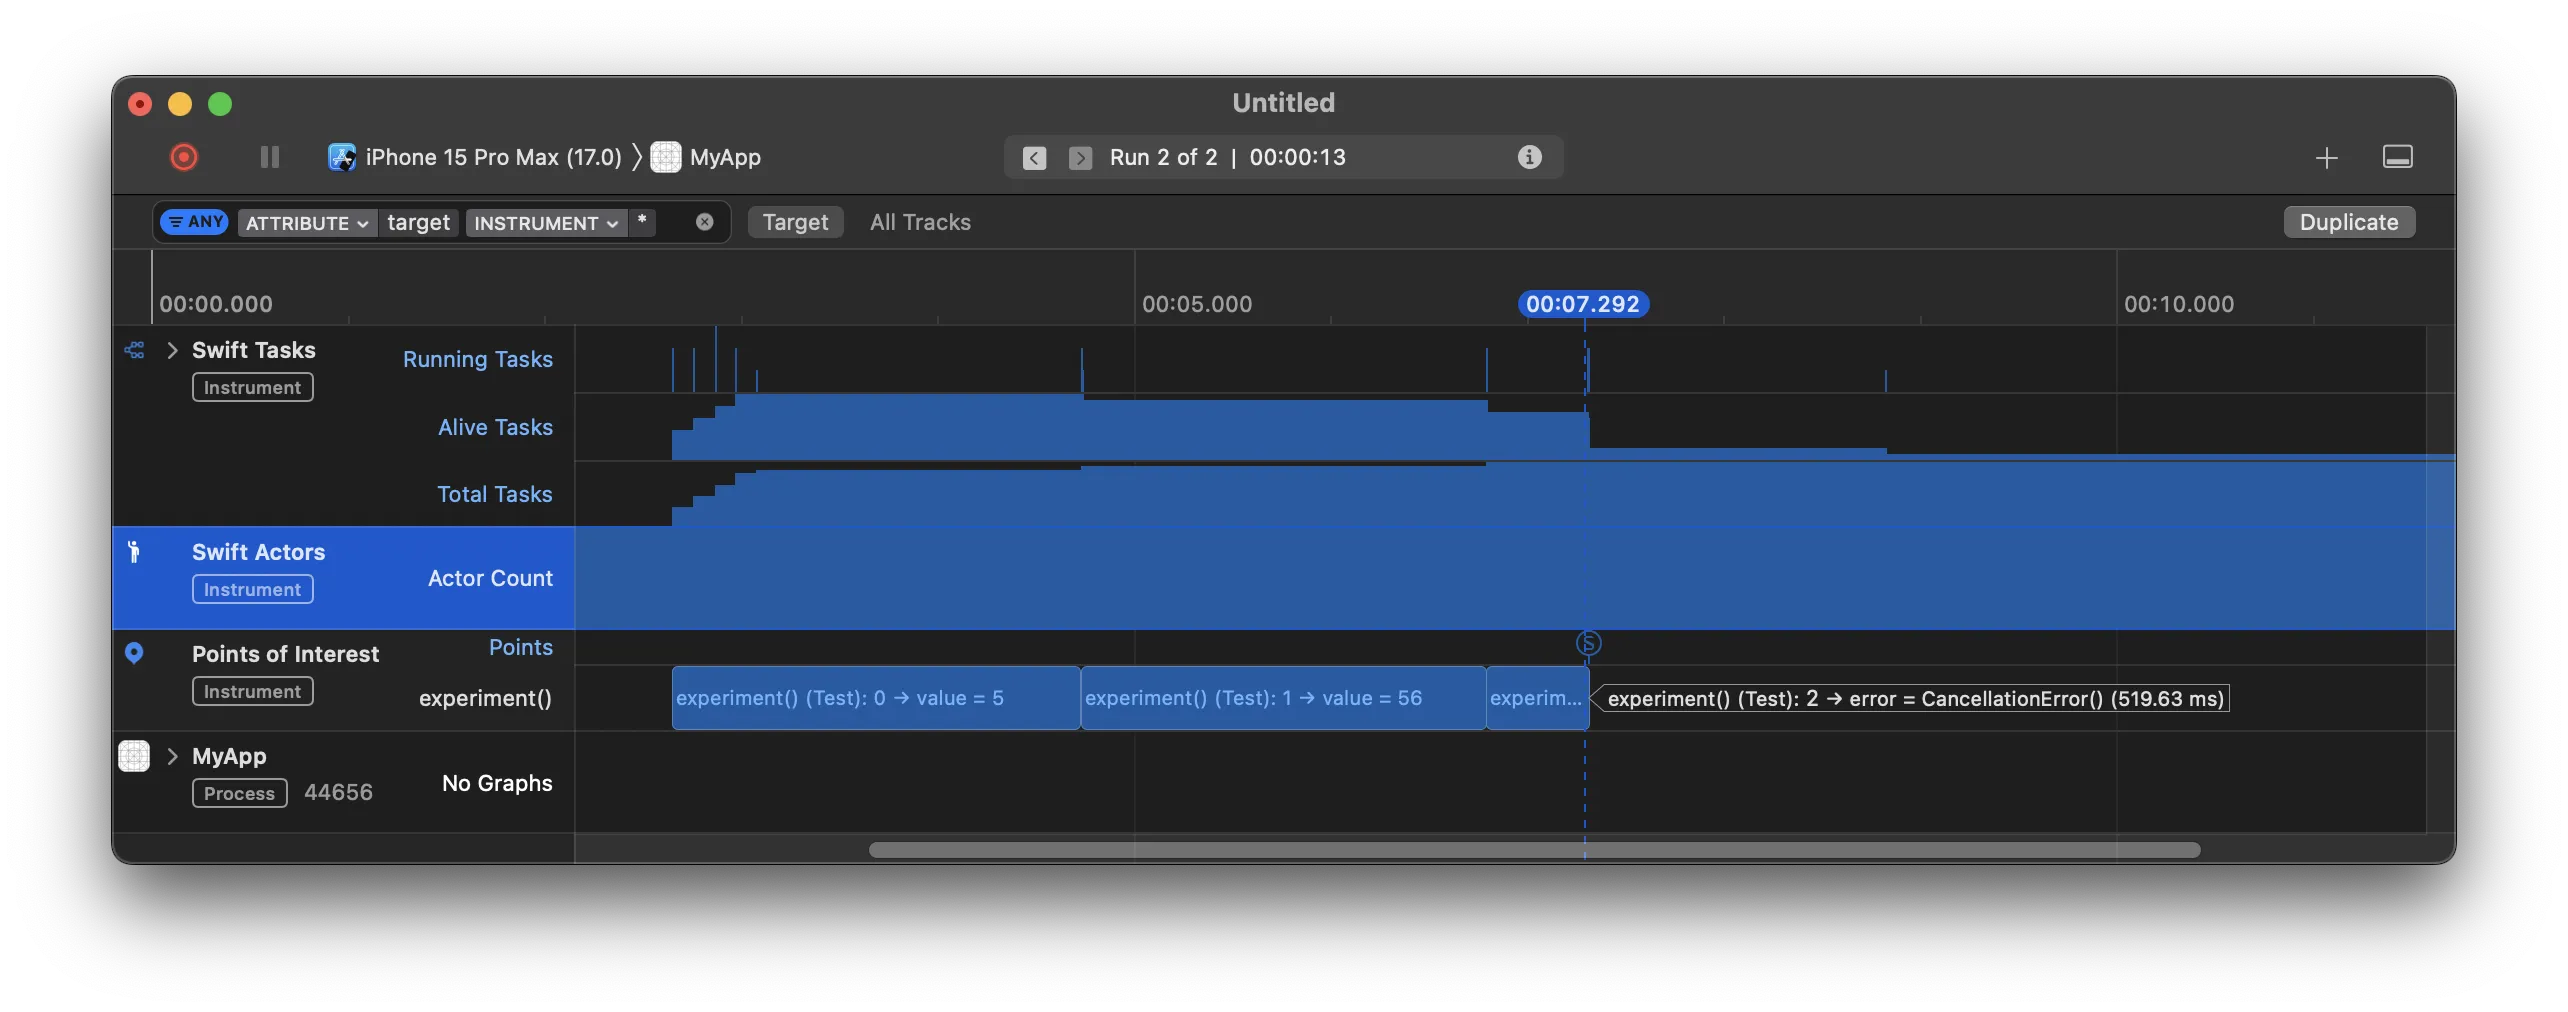Open the run info button

(x=1529, y=157)
